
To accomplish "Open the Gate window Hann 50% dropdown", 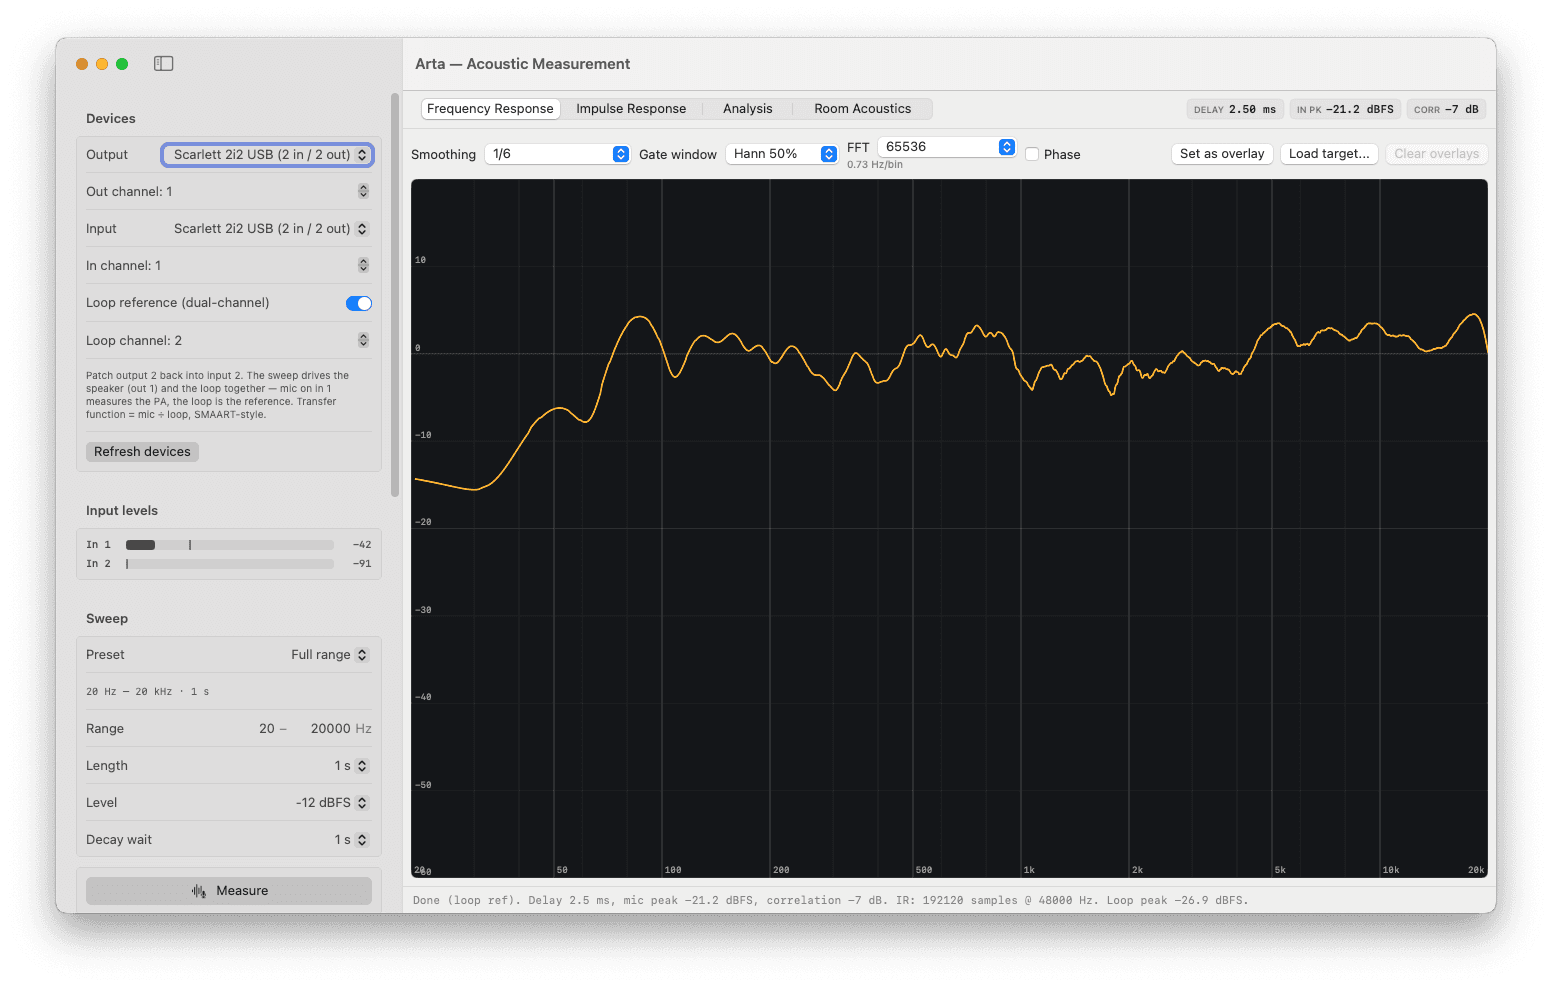I will click(781, 154).
